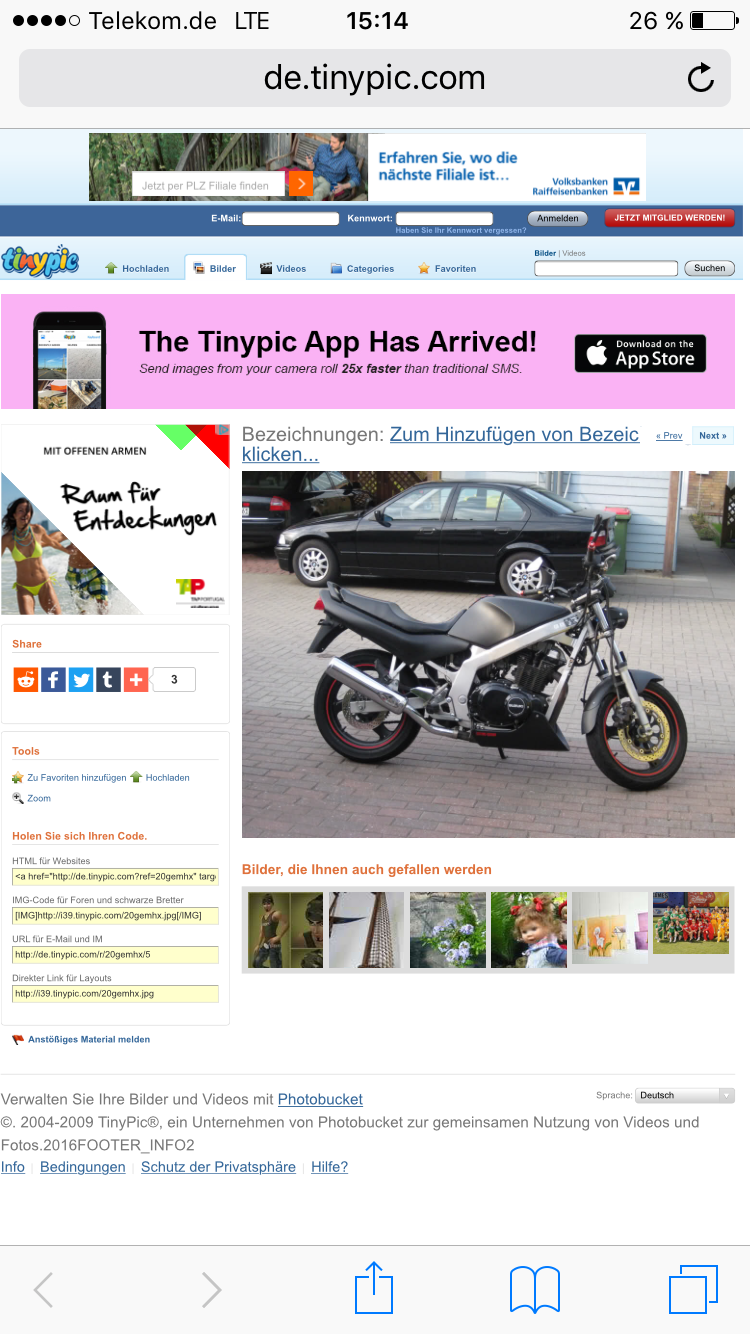
Task: Share image on Reddit
Action: (25, 680)
